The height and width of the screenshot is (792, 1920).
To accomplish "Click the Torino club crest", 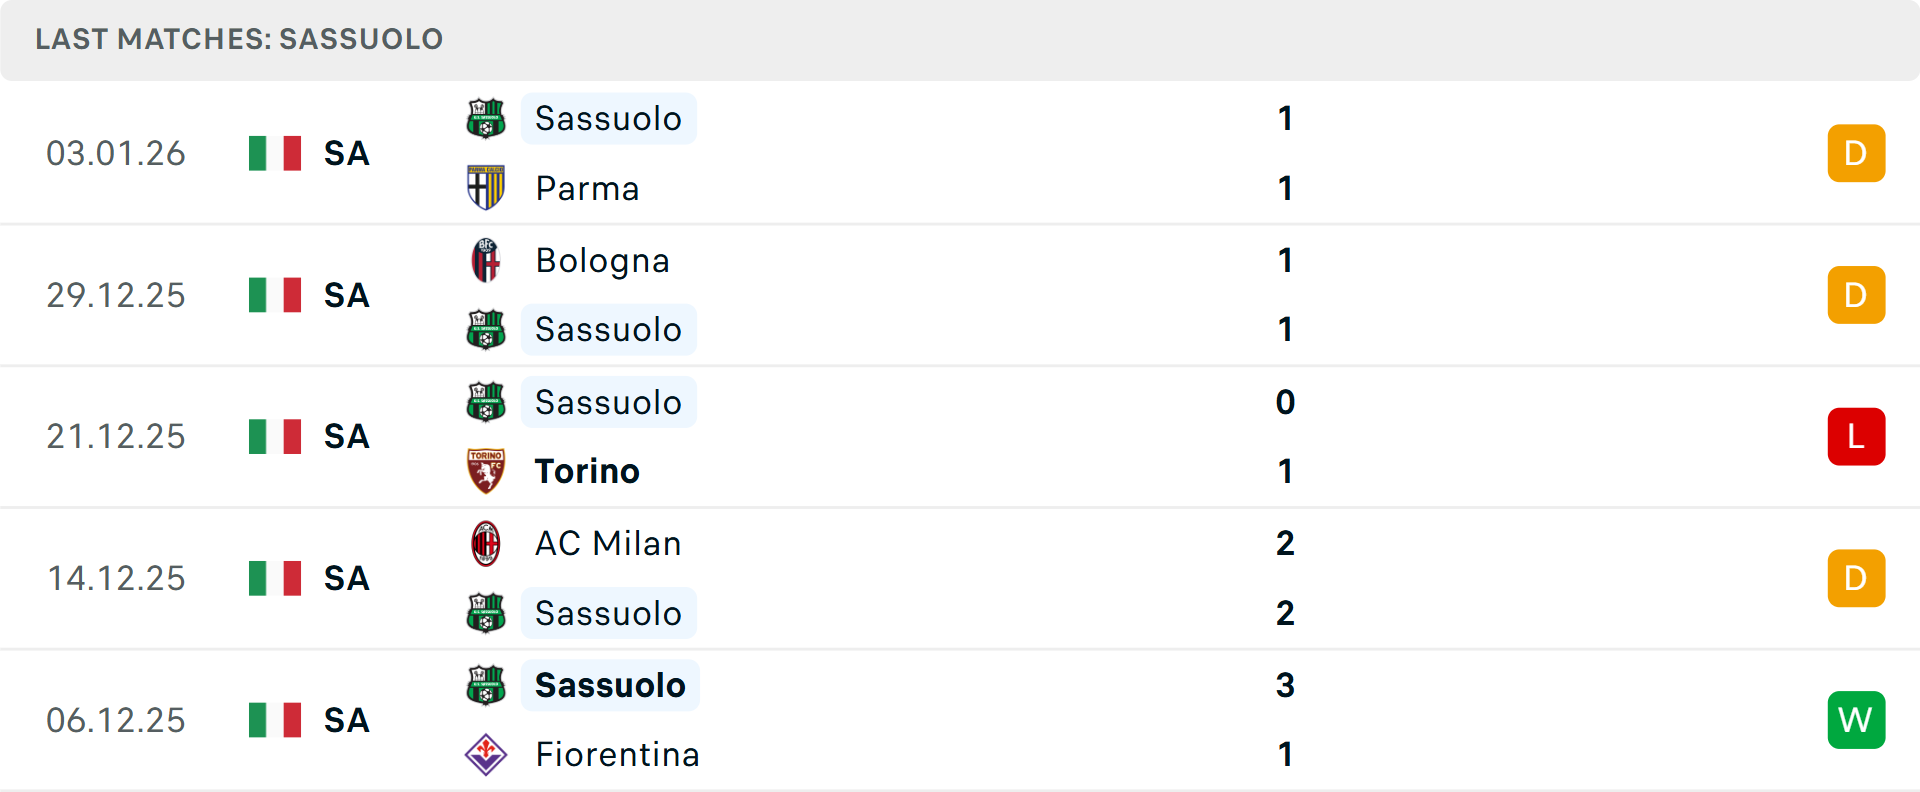I will (x=486, y=471).
